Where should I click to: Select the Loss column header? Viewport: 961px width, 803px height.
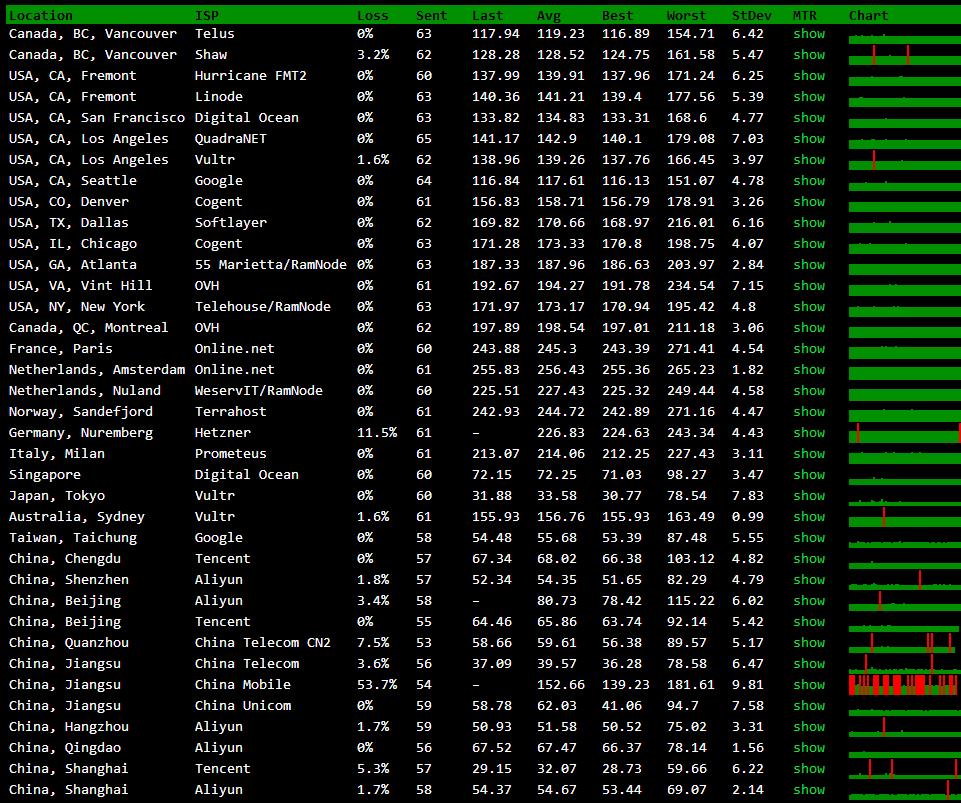(373, 15)
